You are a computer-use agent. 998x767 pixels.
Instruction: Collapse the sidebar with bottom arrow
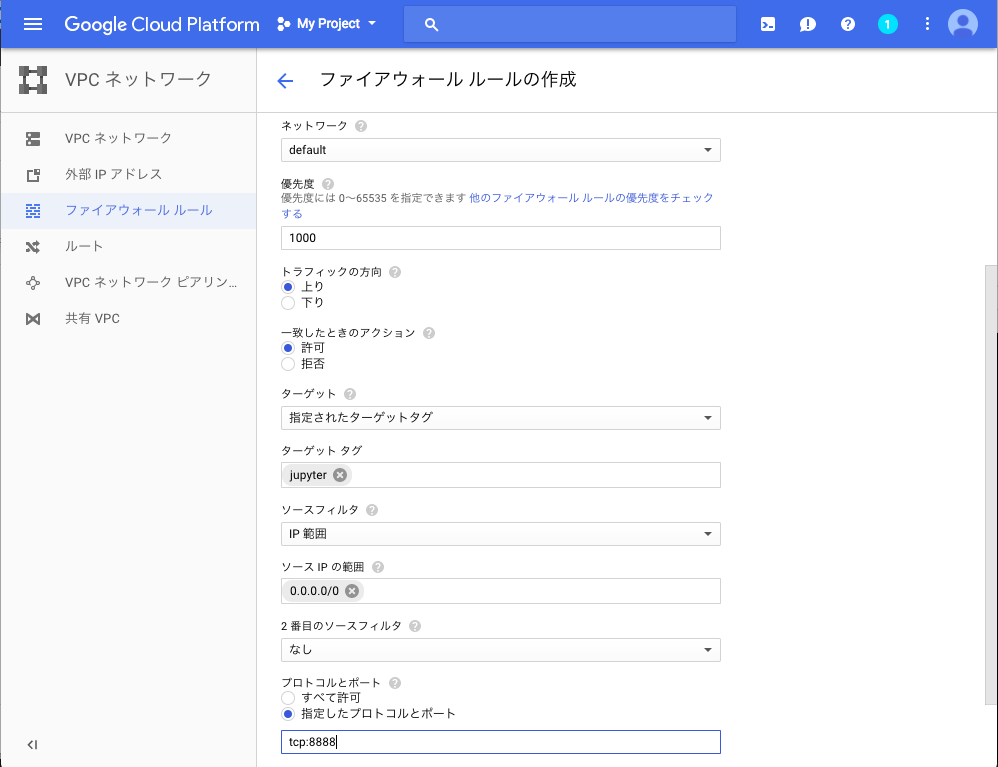click(32, 745)
